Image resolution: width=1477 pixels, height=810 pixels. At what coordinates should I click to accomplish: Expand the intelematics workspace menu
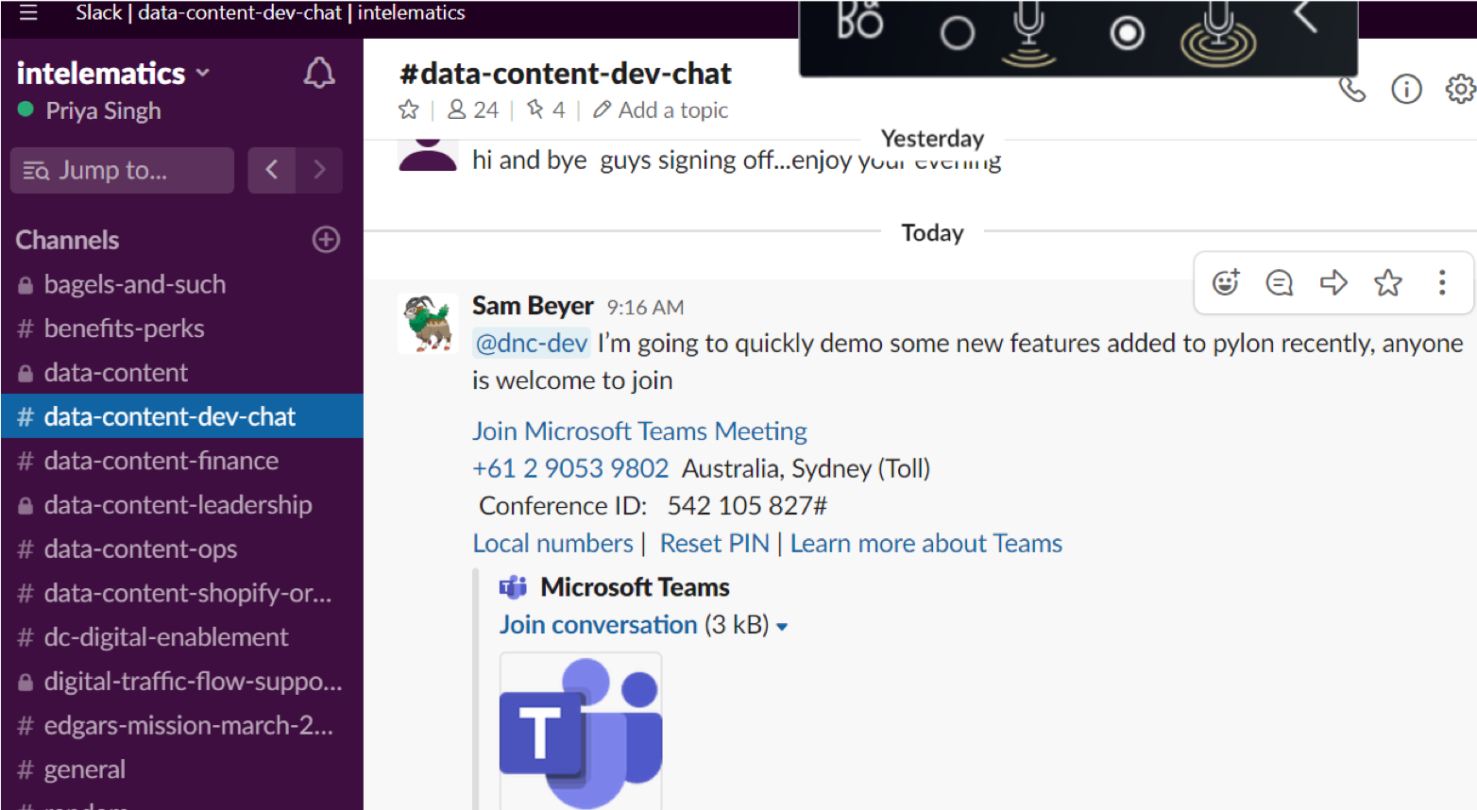coord(114,73)
